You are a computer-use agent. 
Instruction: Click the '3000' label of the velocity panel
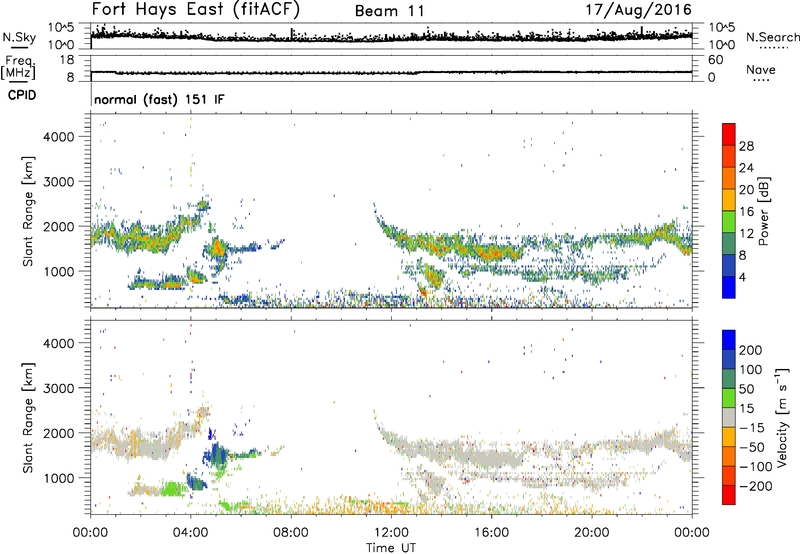tap(58, 388)
